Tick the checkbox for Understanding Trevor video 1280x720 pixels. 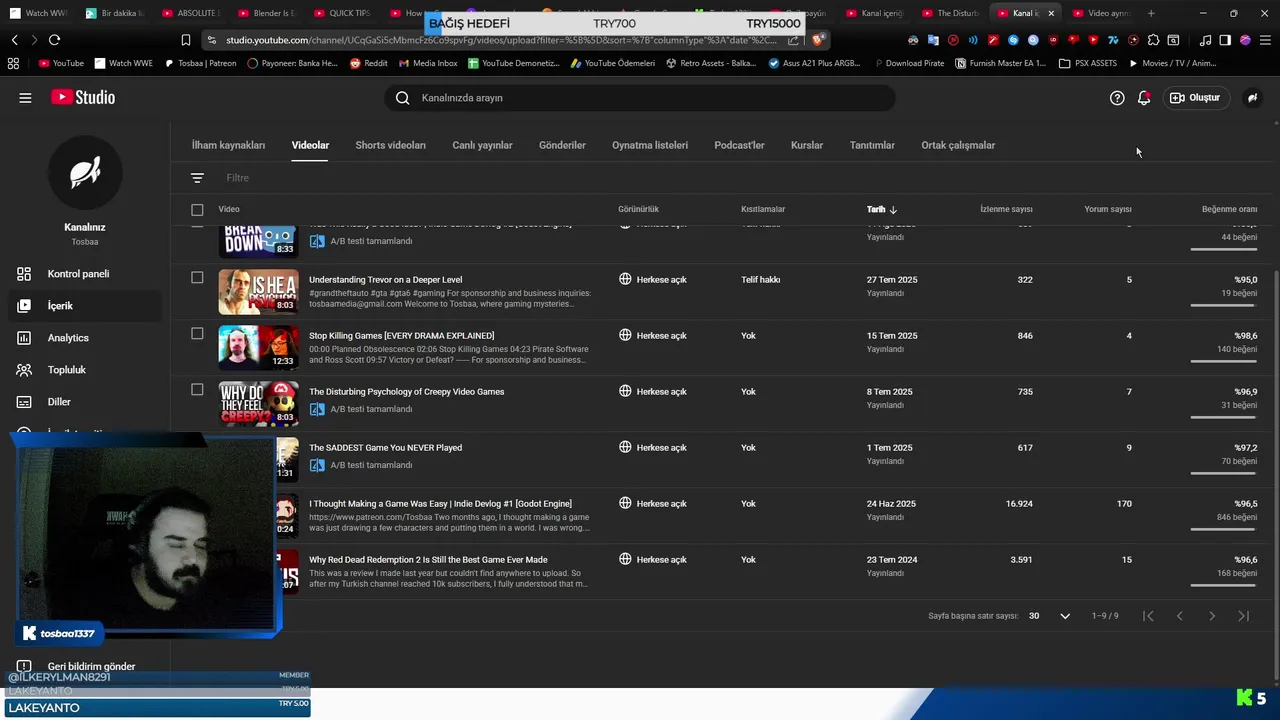point(197,278)
